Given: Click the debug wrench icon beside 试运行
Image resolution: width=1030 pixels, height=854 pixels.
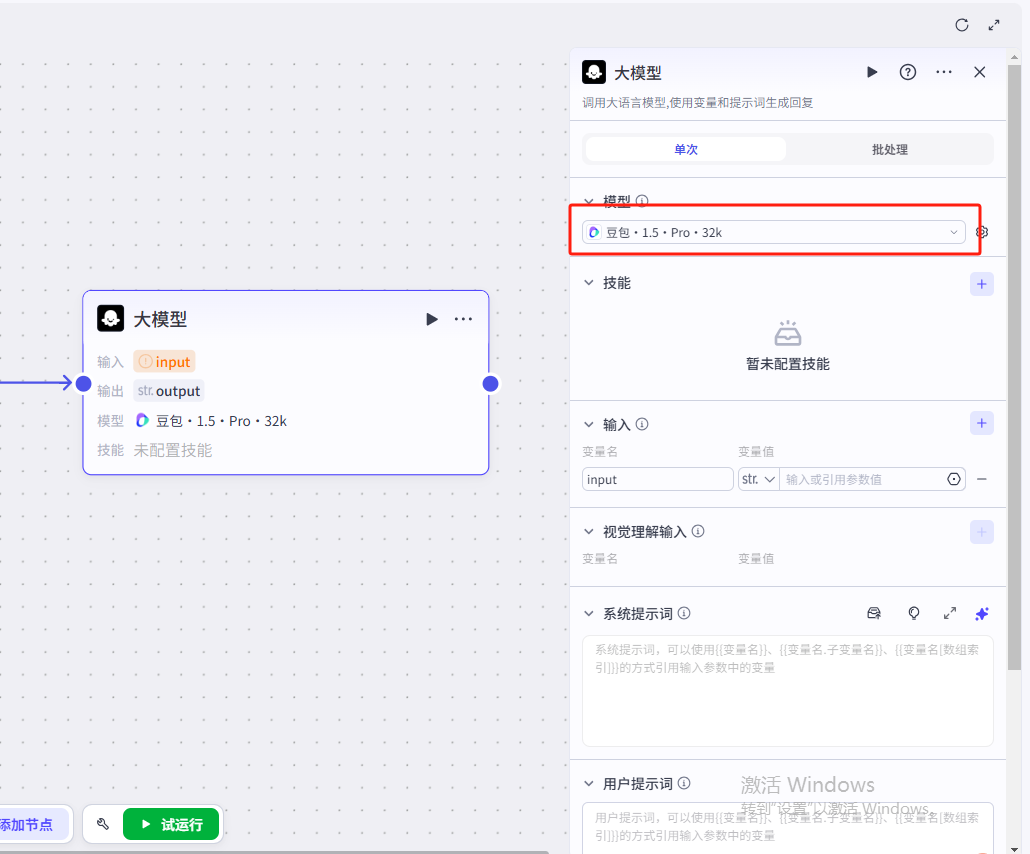Looking at the screenshot, I should coord(102,825).
